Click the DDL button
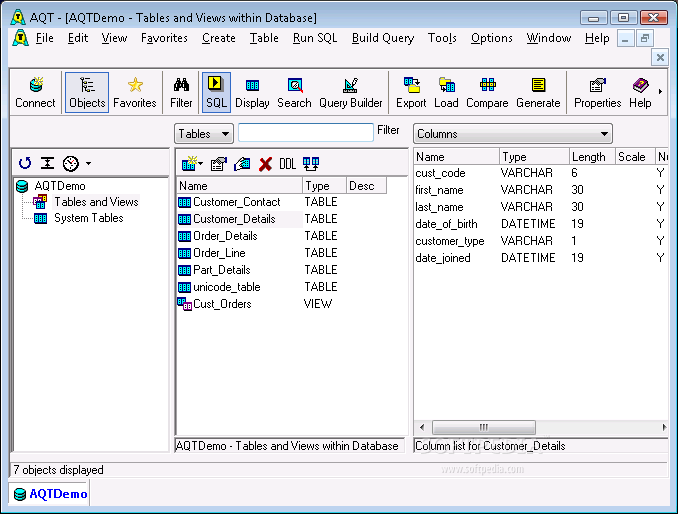The height and width of the screenshot is (514, 678). [x=288, y=164]
